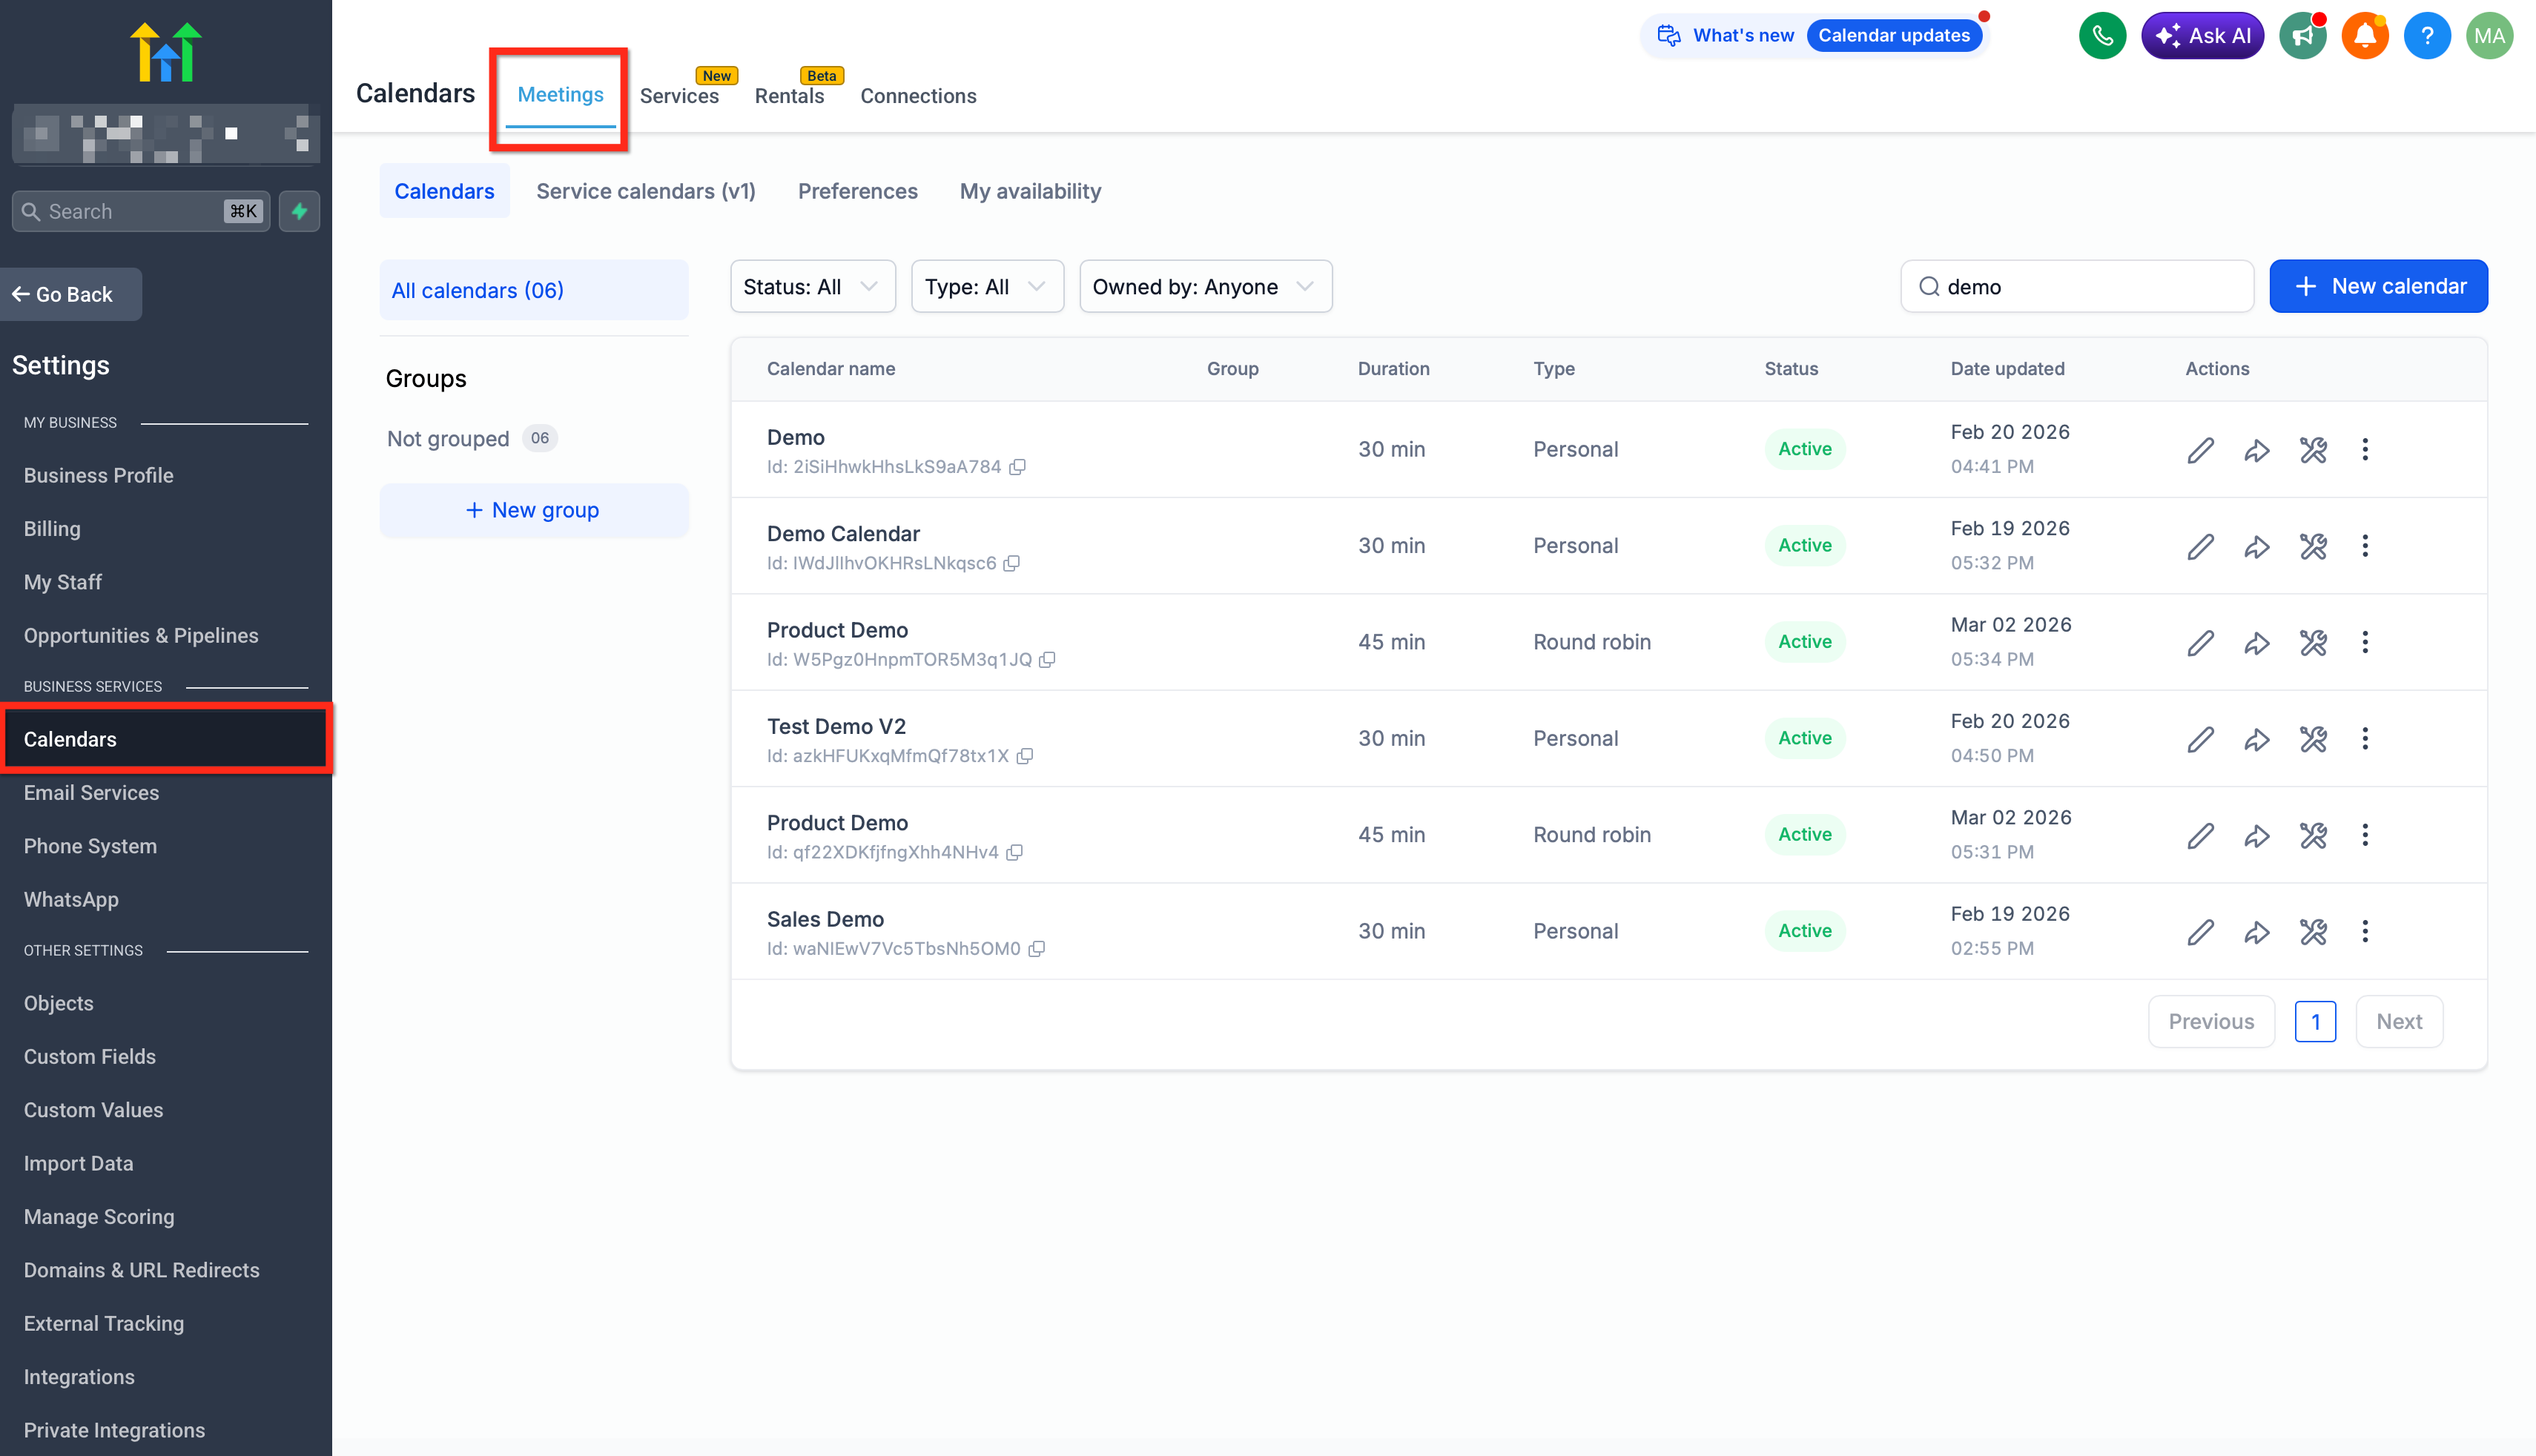Screen dimensions: 2536x1456
Task: Click the green phone dialer icon
Action: (2102, 36)
